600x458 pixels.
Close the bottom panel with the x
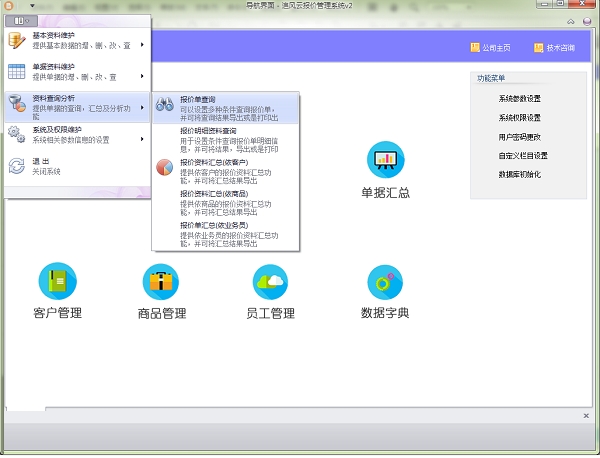click(x=585, y=415)
